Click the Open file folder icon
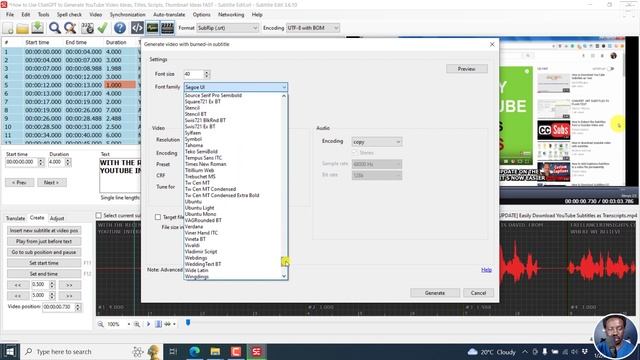Image resolution: width=640 pixels, height=360 pixels. coord(22,28)
